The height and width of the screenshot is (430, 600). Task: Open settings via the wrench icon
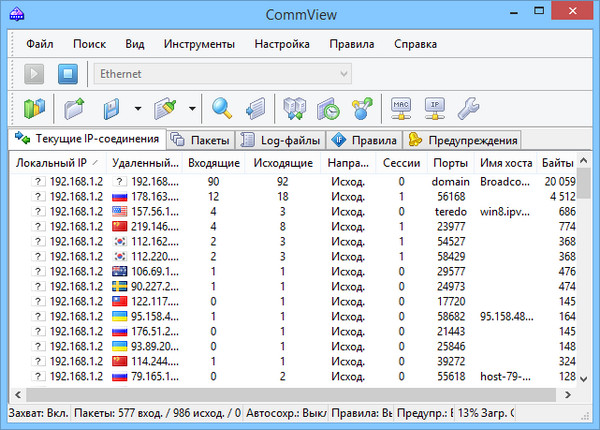point(467,107)
